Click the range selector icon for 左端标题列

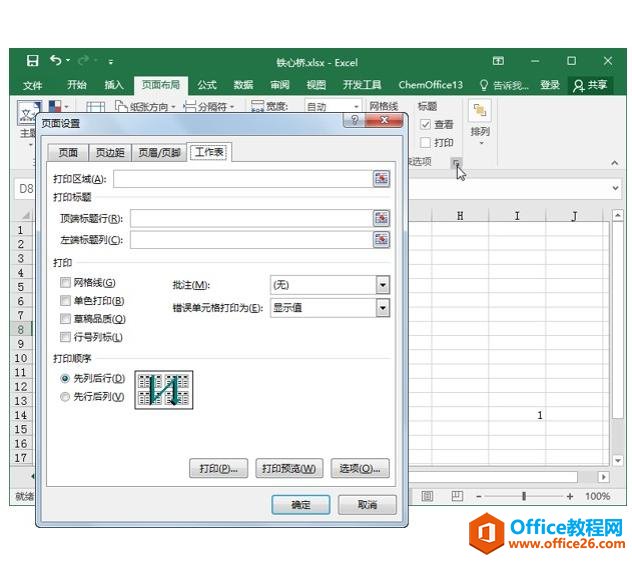pyautogui.click(x=381, y=239)
